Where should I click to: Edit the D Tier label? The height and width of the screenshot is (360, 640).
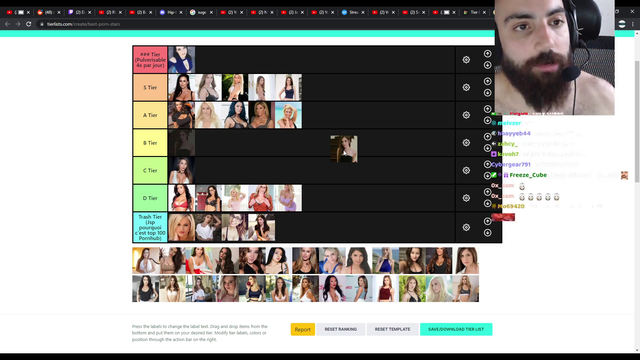(150, 198)
